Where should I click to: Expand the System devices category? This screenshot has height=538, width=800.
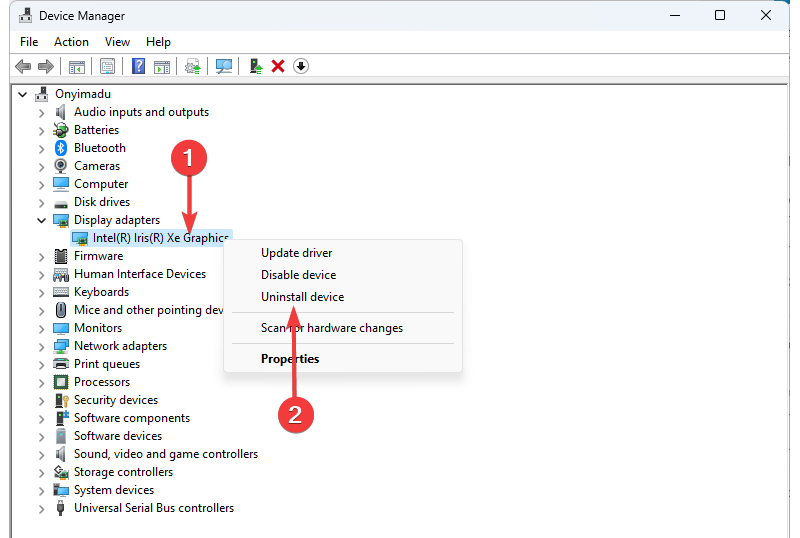pos(41,491)
